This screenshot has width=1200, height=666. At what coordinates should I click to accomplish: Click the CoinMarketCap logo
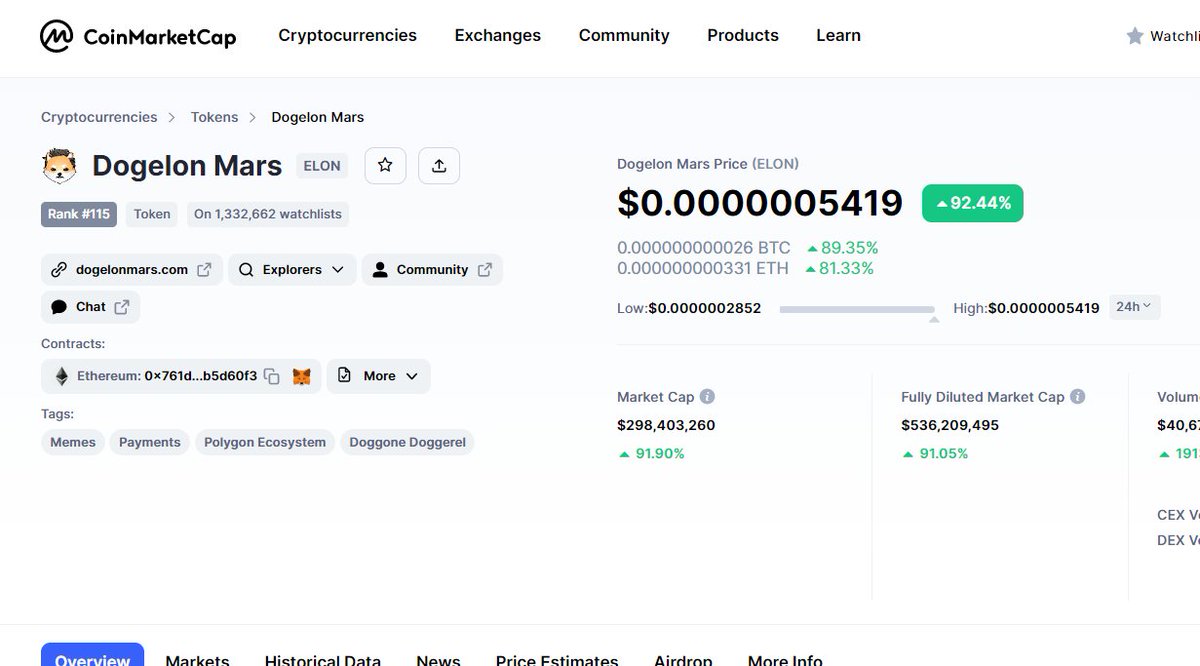pyautogui.click(x=138, y=37)
